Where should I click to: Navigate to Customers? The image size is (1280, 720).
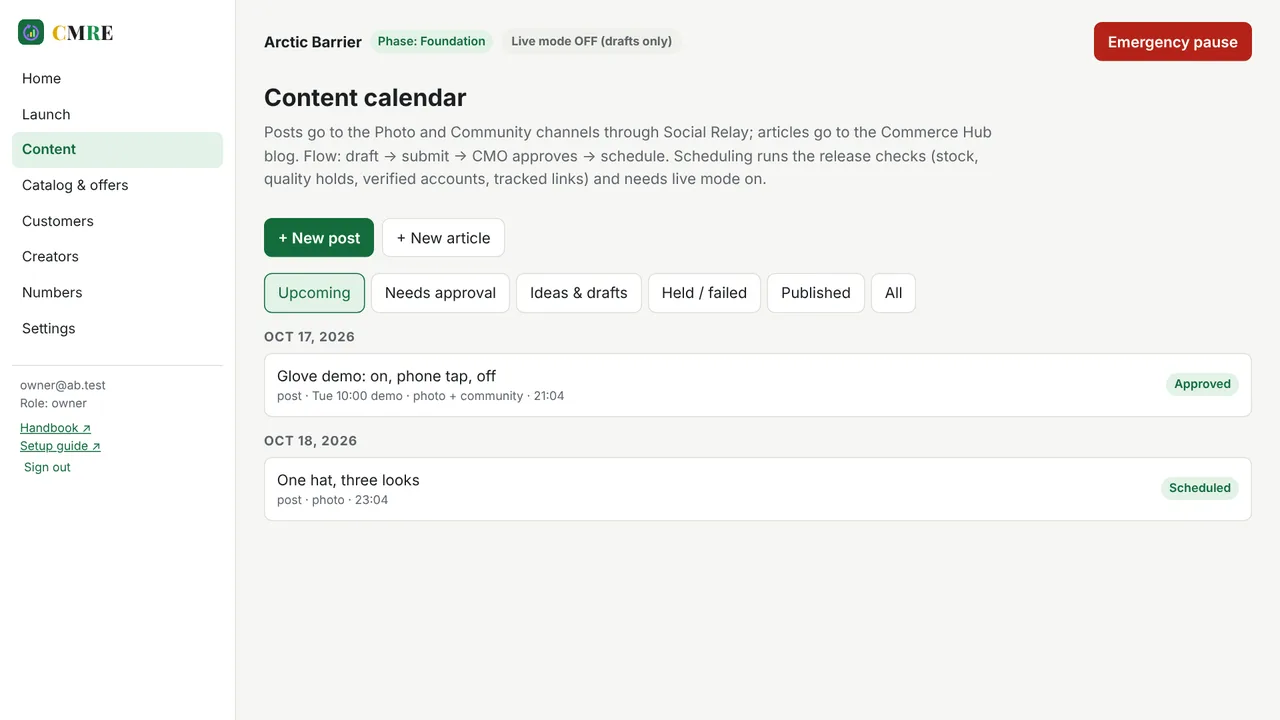pyautogui.click(x=117, y=221)
